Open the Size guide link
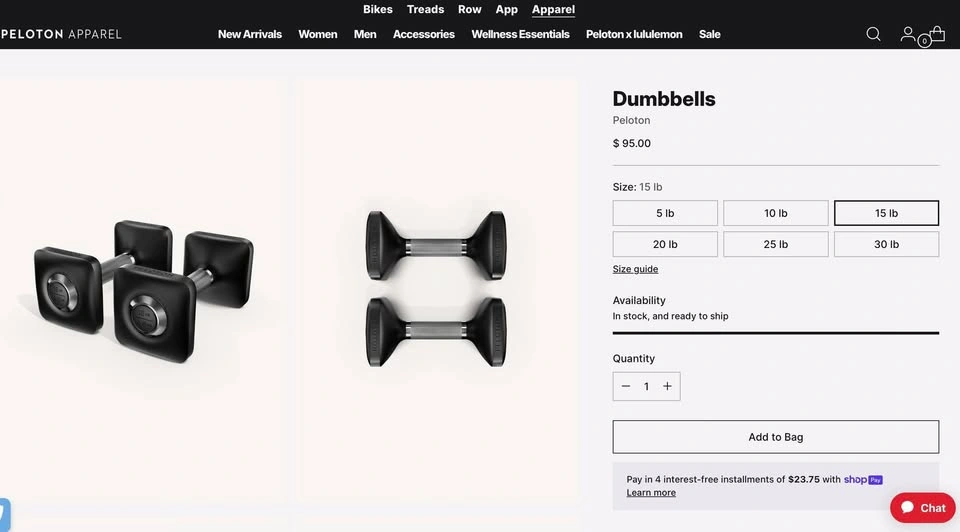960x532 pixels. coord(635,269)
